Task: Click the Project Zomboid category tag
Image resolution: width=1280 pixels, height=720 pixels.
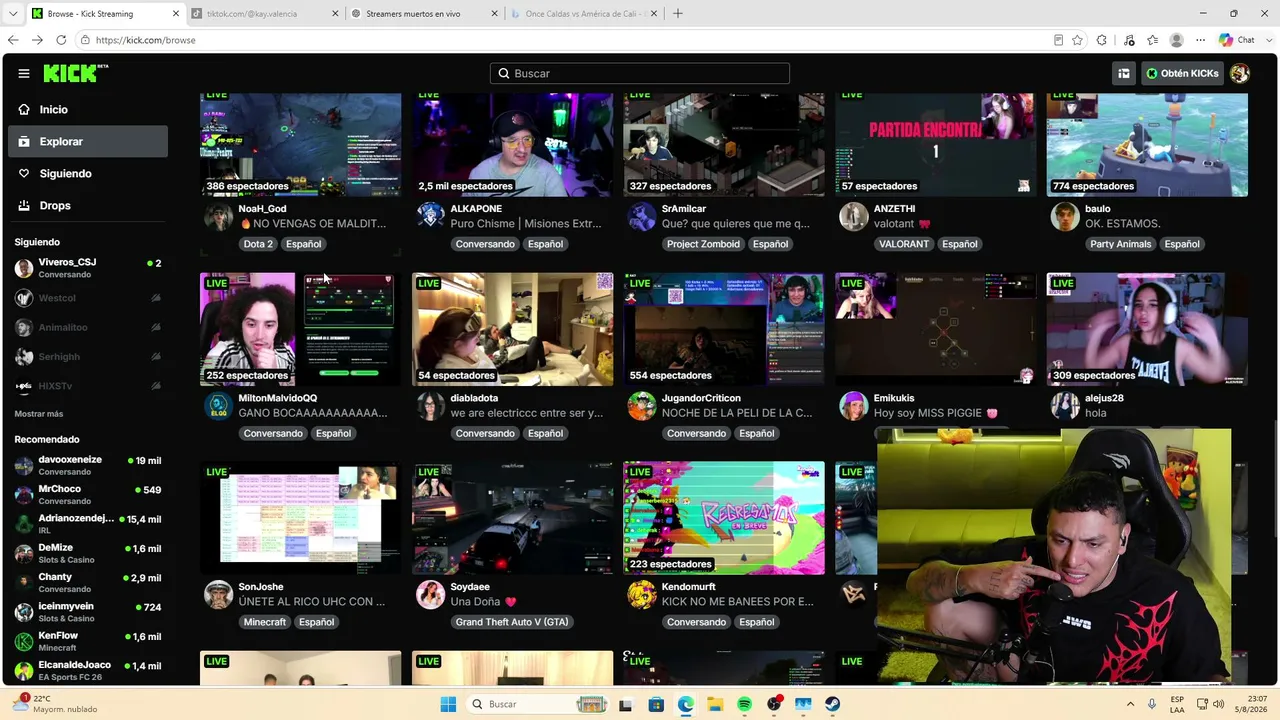Action: tap(704, 244)
